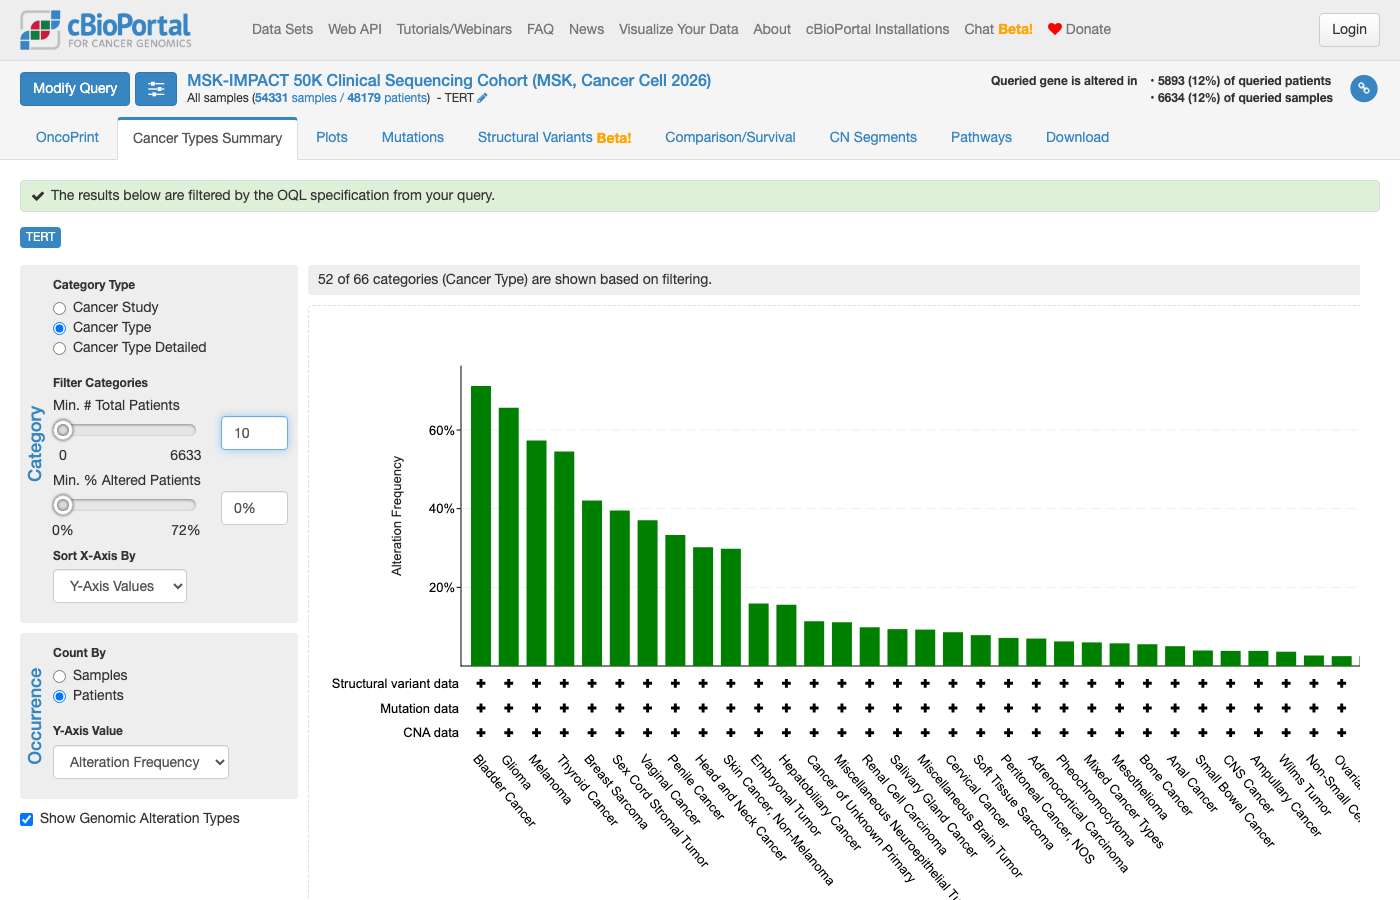Screen dimensions: 1400x900
Task: Open MSK-IMPACT 50K study title link
Action: [449, 80]
